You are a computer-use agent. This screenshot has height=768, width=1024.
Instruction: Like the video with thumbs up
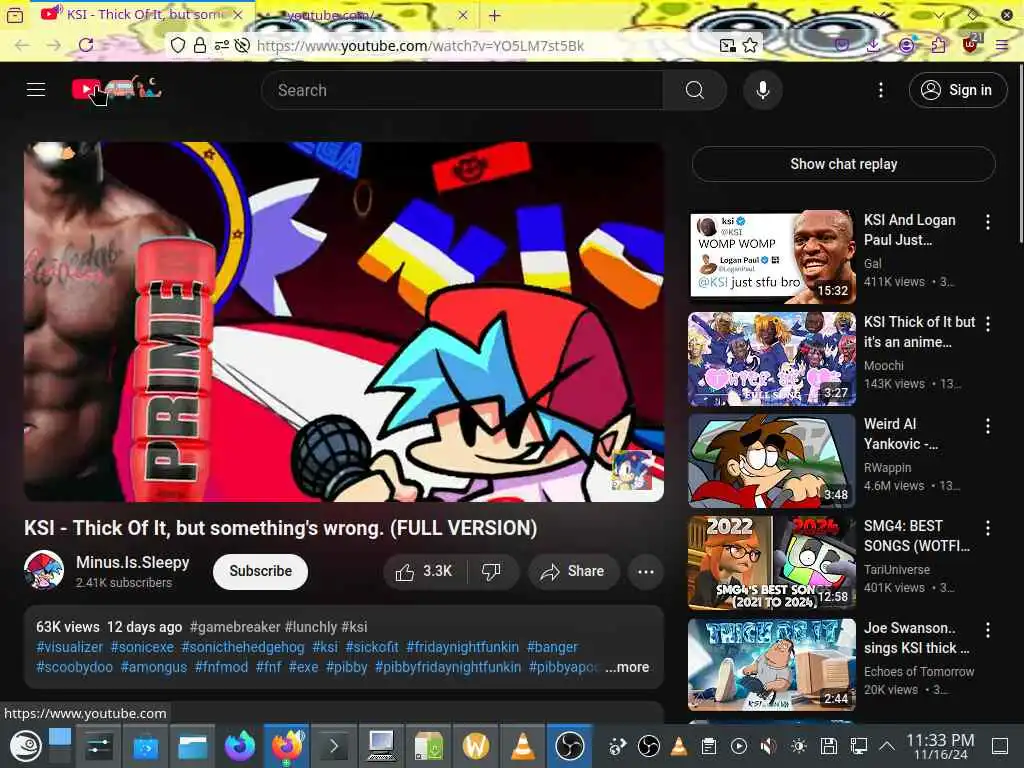[424, 571]
